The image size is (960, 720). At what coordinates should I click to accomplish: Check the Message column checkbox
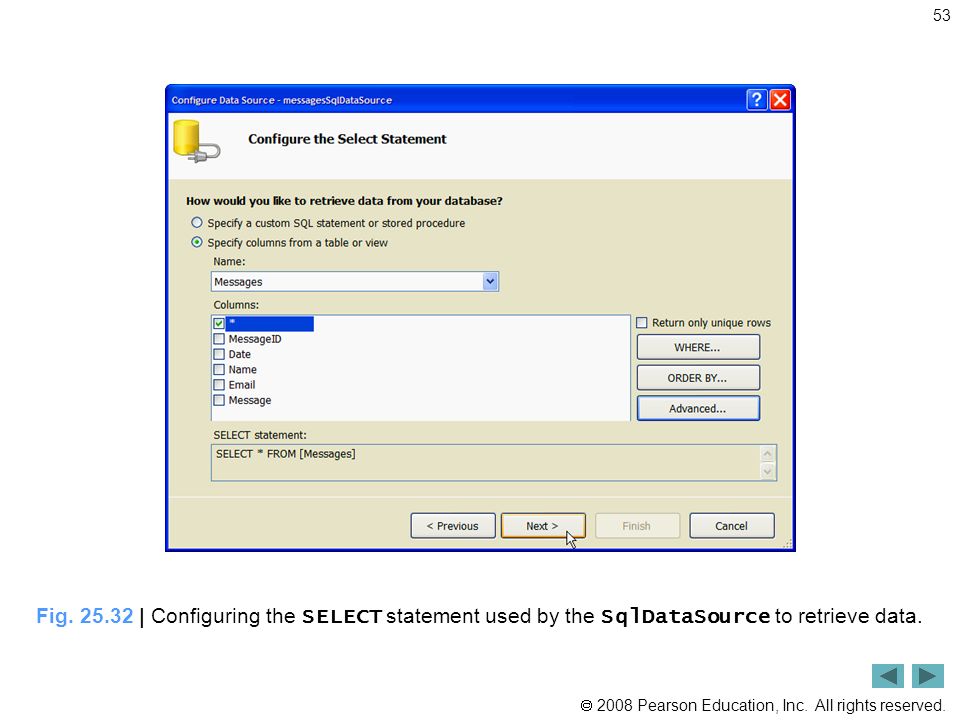click(x=219, y=400)
